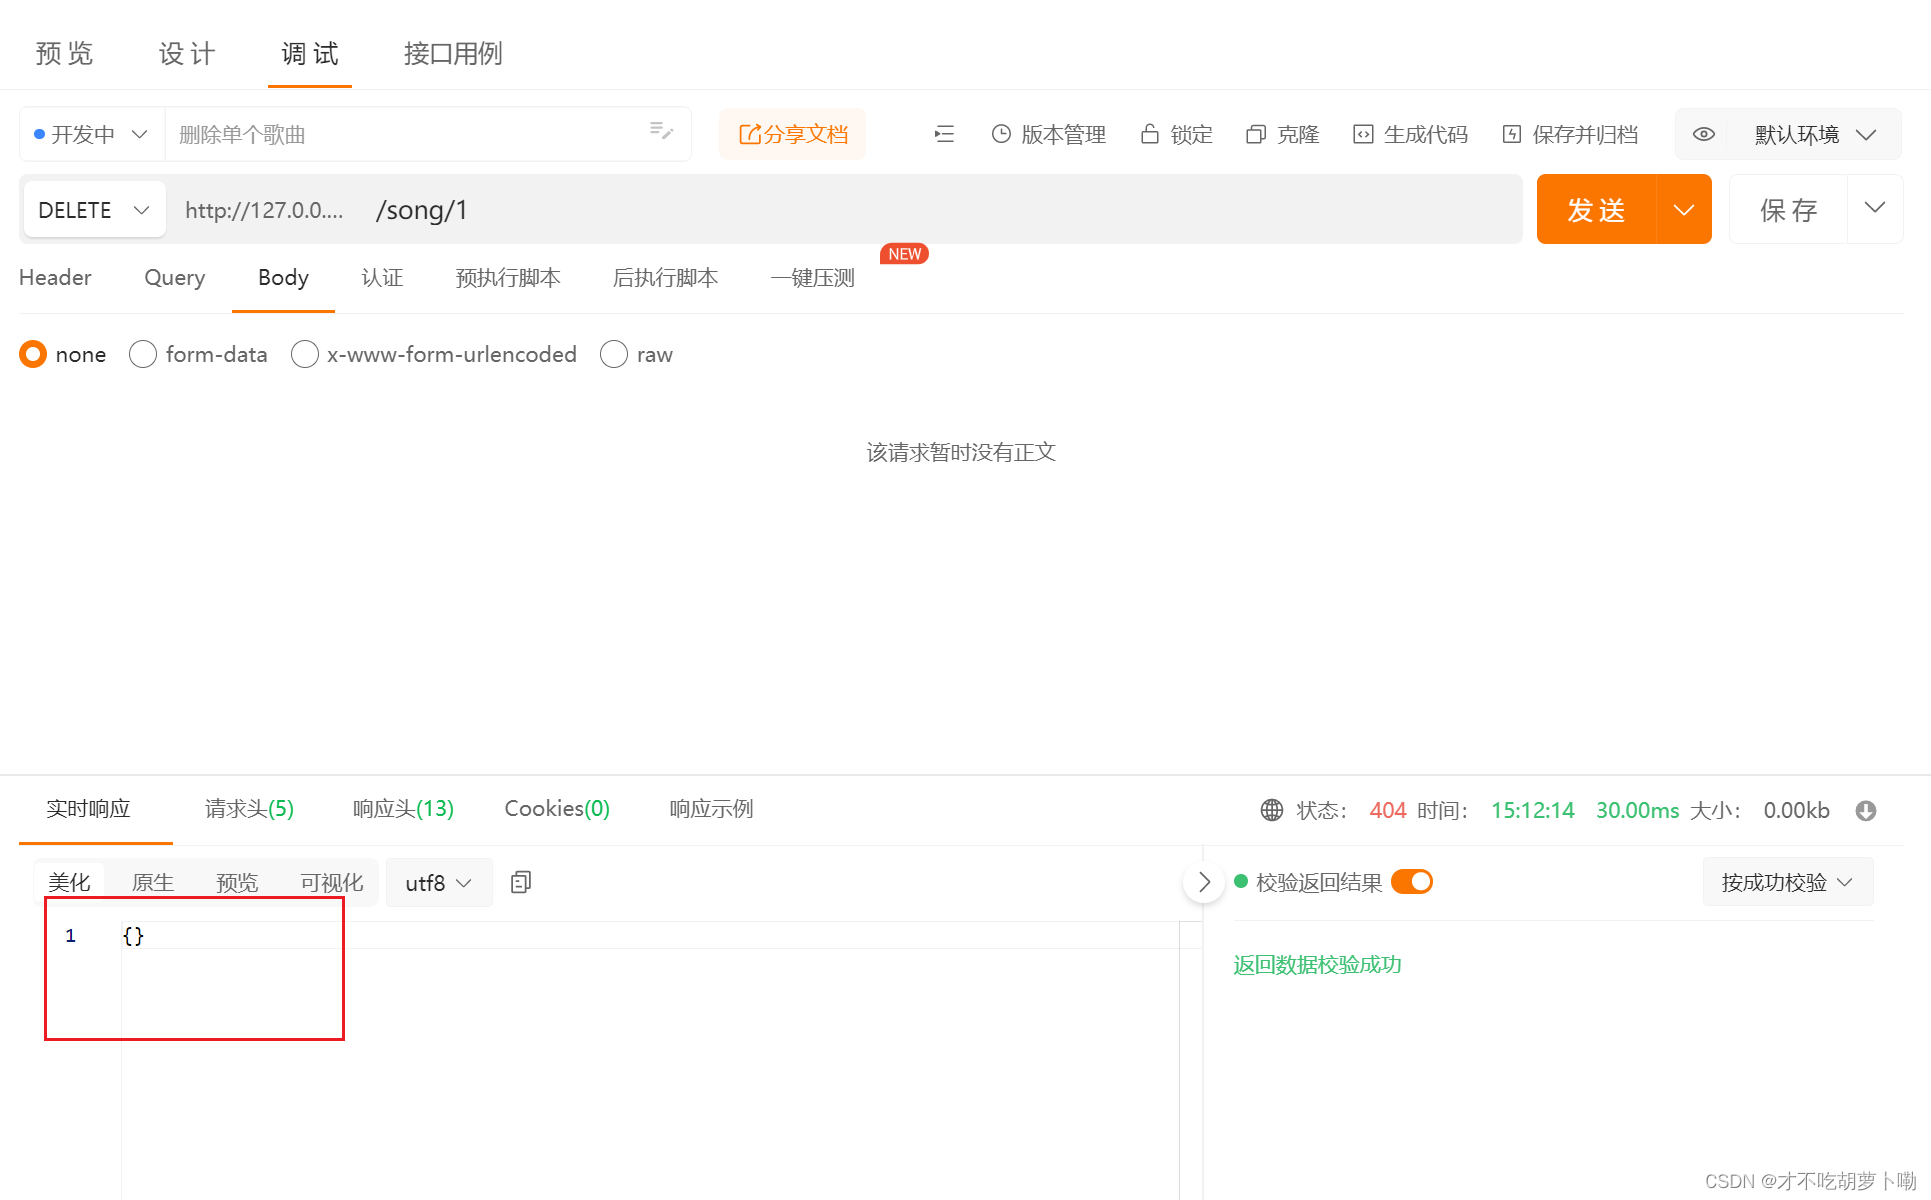The height and width of the screenshot is (1200, 1931).
Task: Open version management clock icon
Action: (1001, 134)
